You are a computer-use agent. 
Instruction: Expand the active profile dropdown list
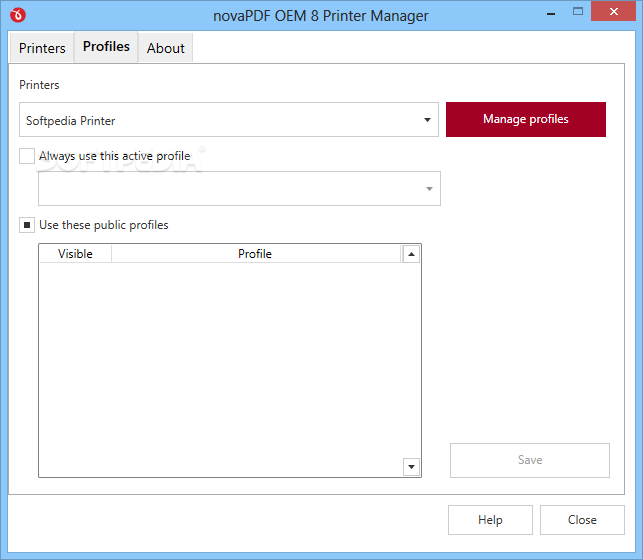(x=239, y=189)
